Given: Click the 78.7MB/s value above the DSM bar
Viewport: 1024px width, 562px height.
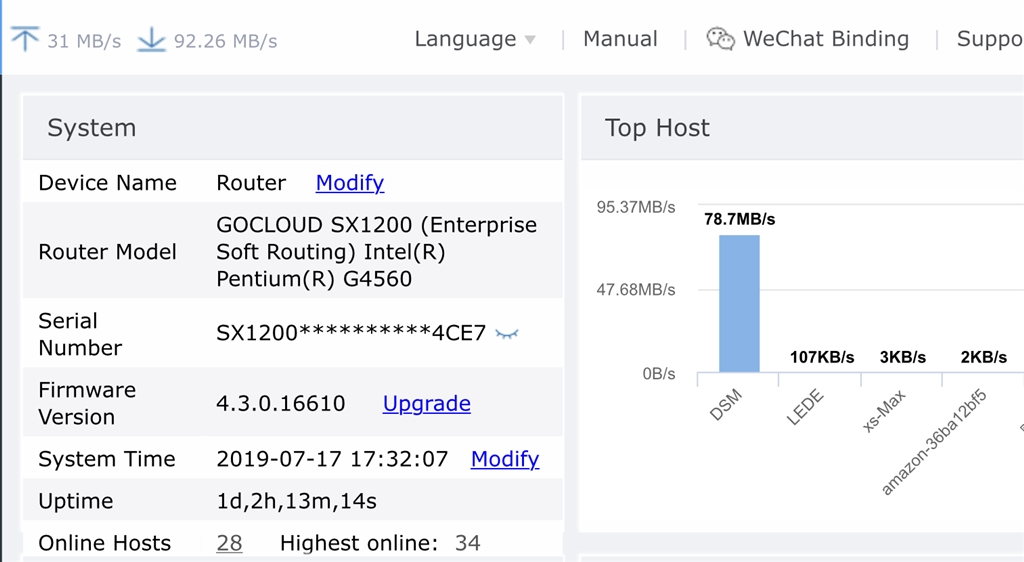Looking at the screenshot, I should coord(739,219).
